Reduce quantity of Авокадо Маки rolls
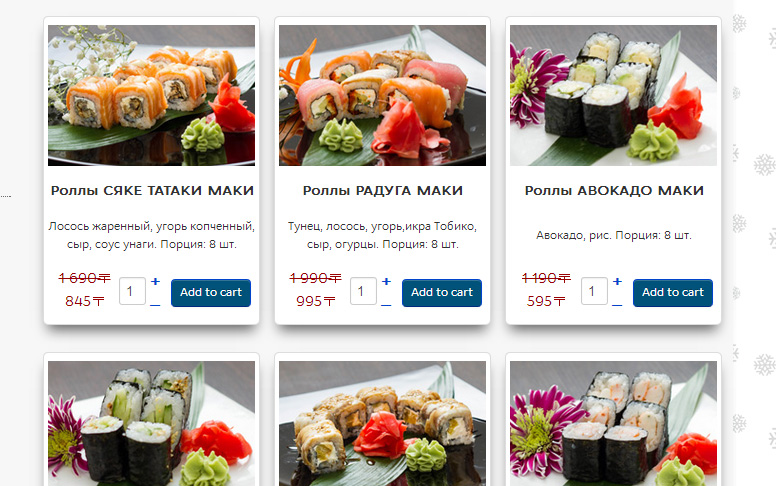Viewport: 776px width, 486px height. [x=617, y=305]
